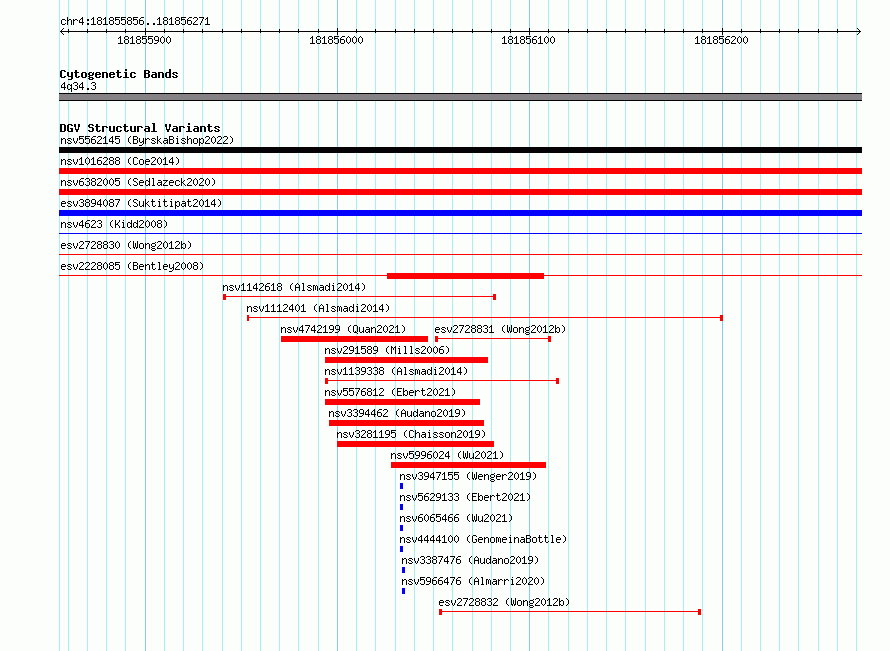The width and height of the screenshot is (890, 651).
Task: Click the thick blue esv3894087 bar
Action: [460, 213]
